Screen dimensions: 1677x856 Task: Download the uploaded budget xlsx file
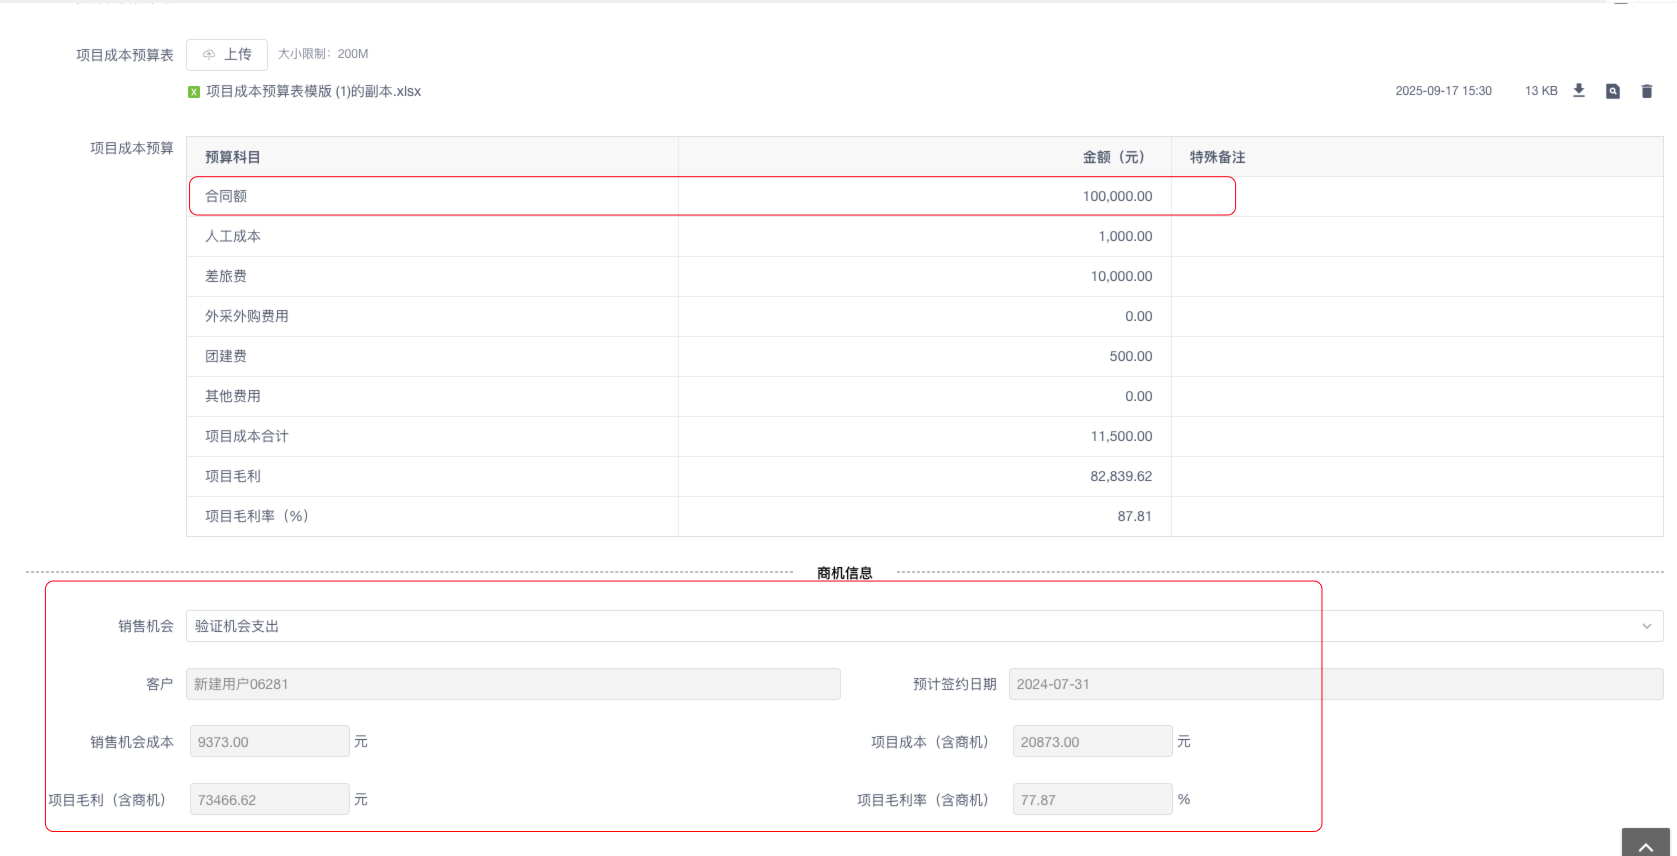pyautogui.click(x=1579, y=91)
